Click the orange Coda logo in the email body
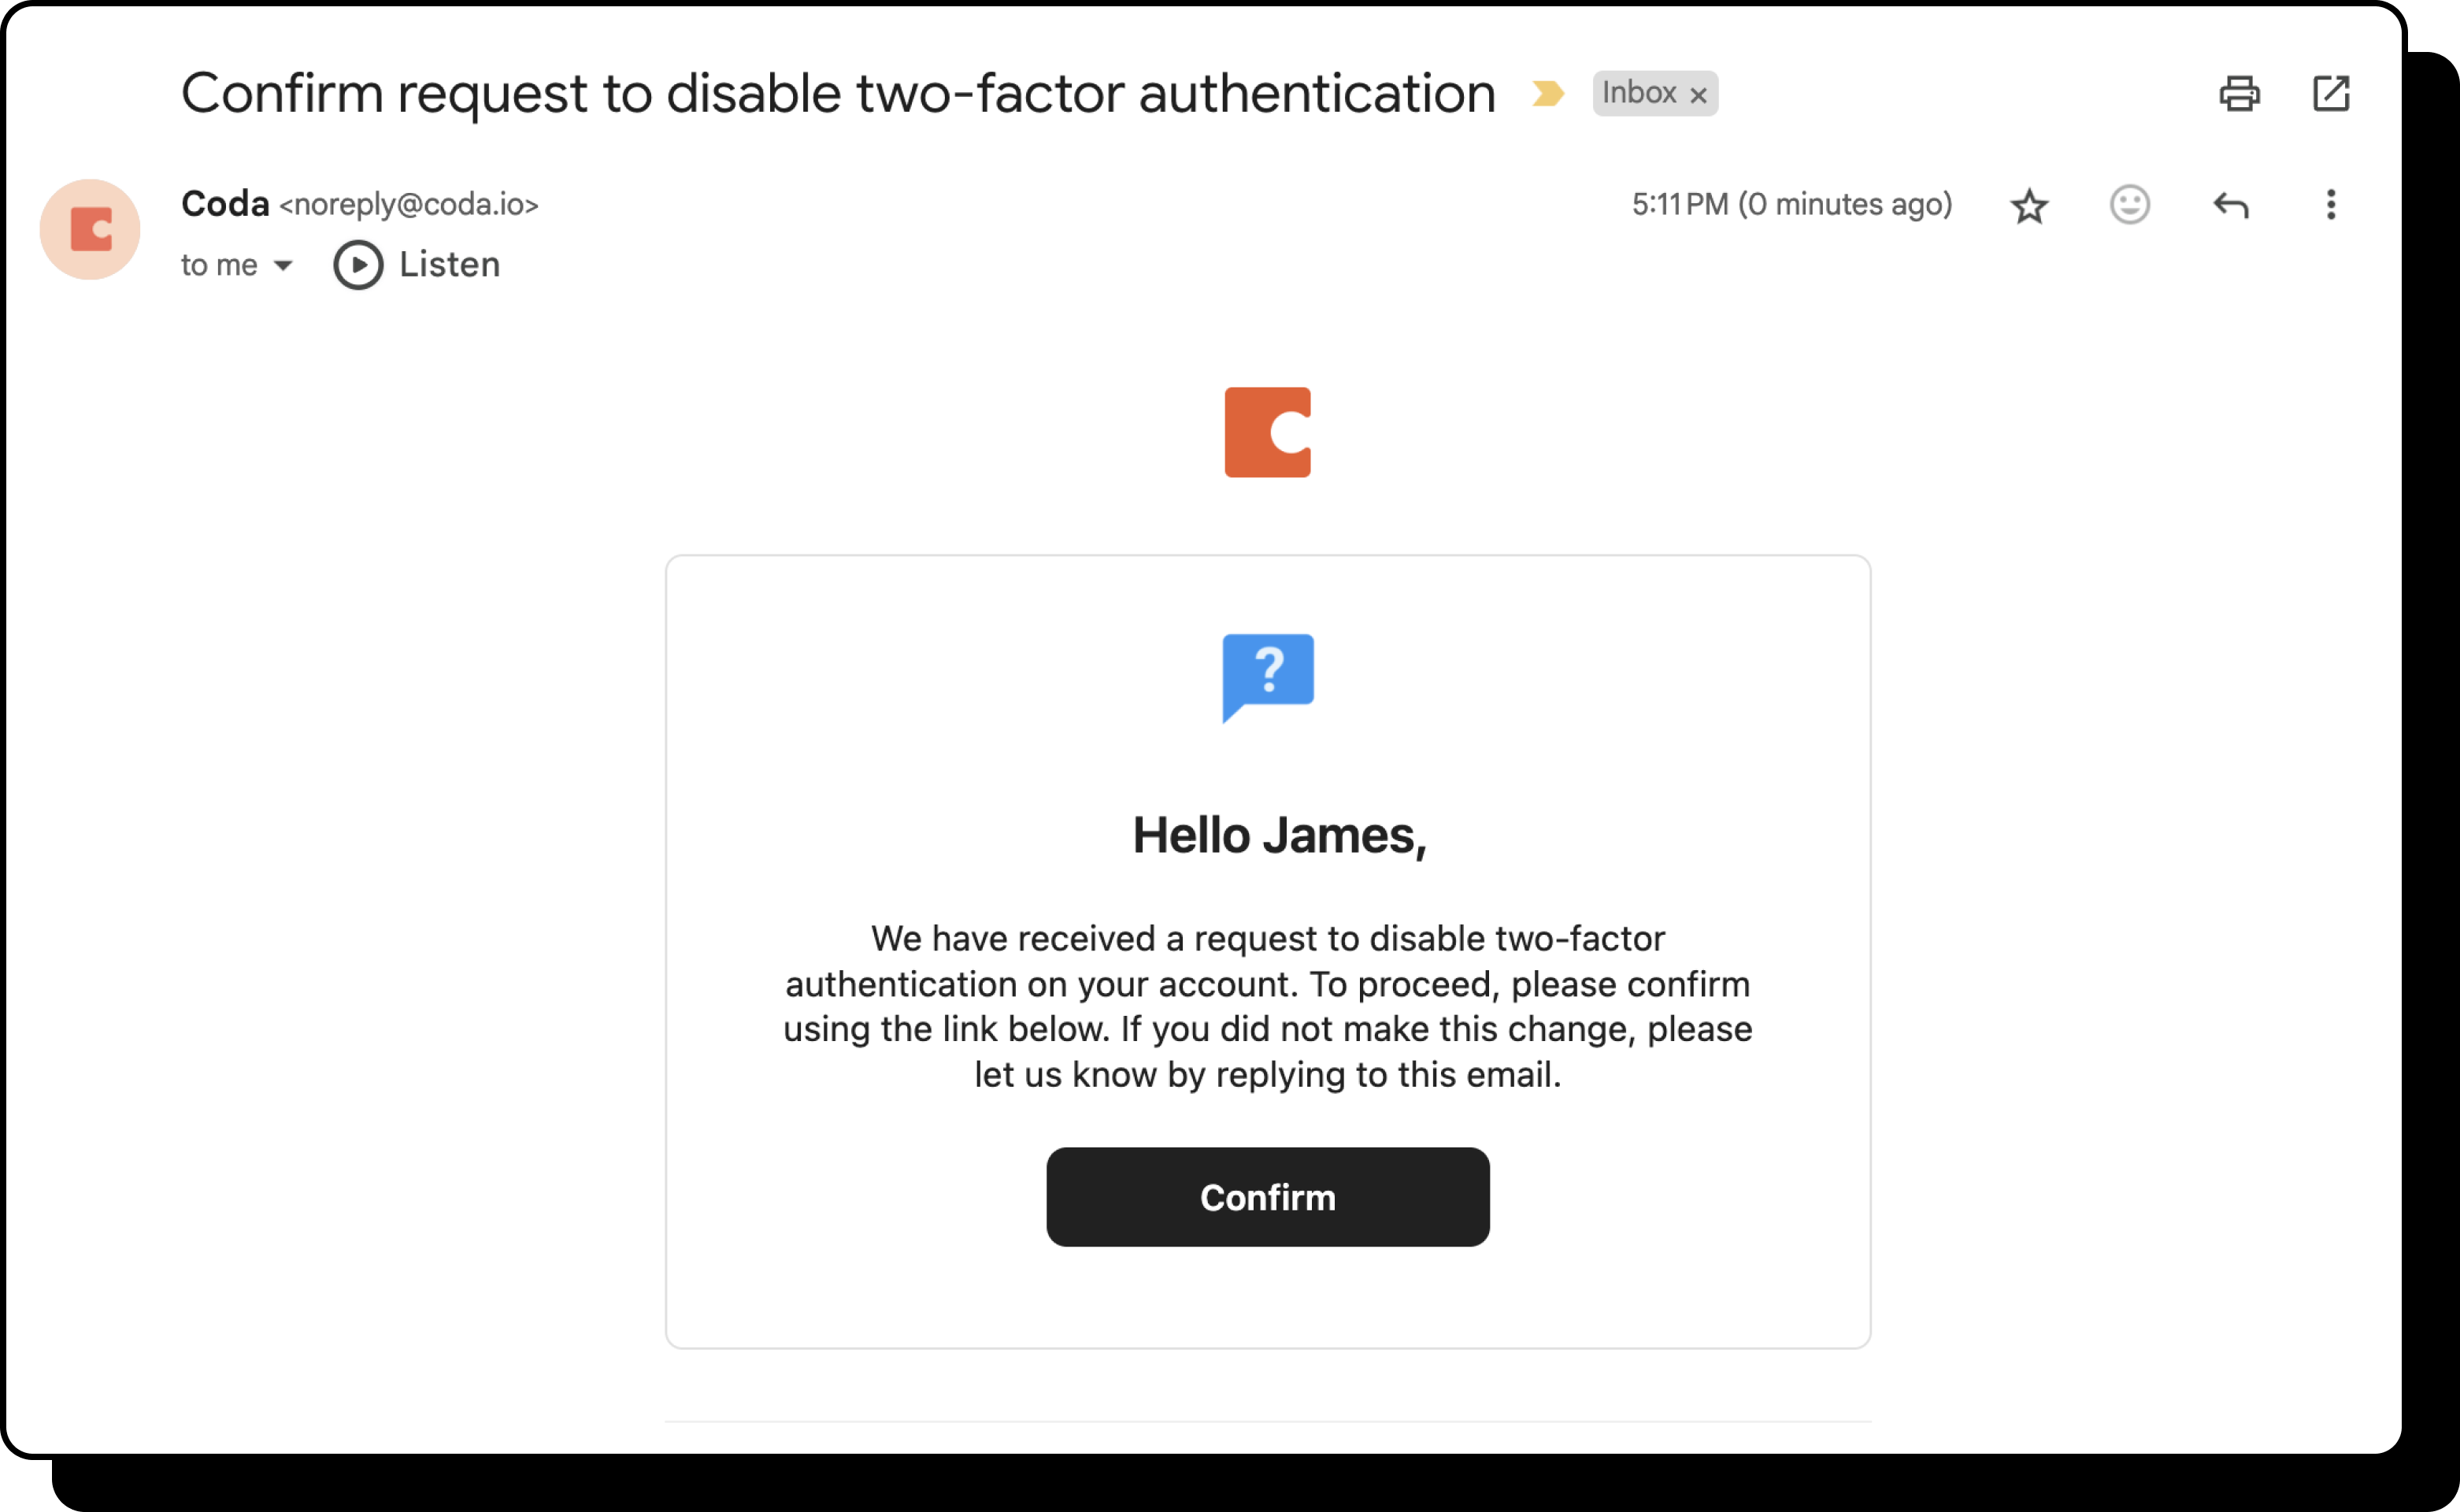This screenshot has width=2460, height=1512. (1267, 432)
